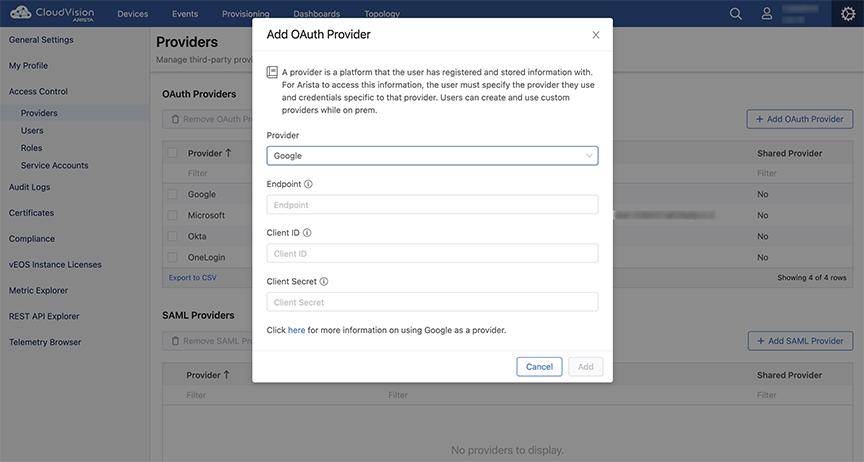Check the Okta row checkbox
Viewport: 864px width, 462px height.
(x=172, y=236)
